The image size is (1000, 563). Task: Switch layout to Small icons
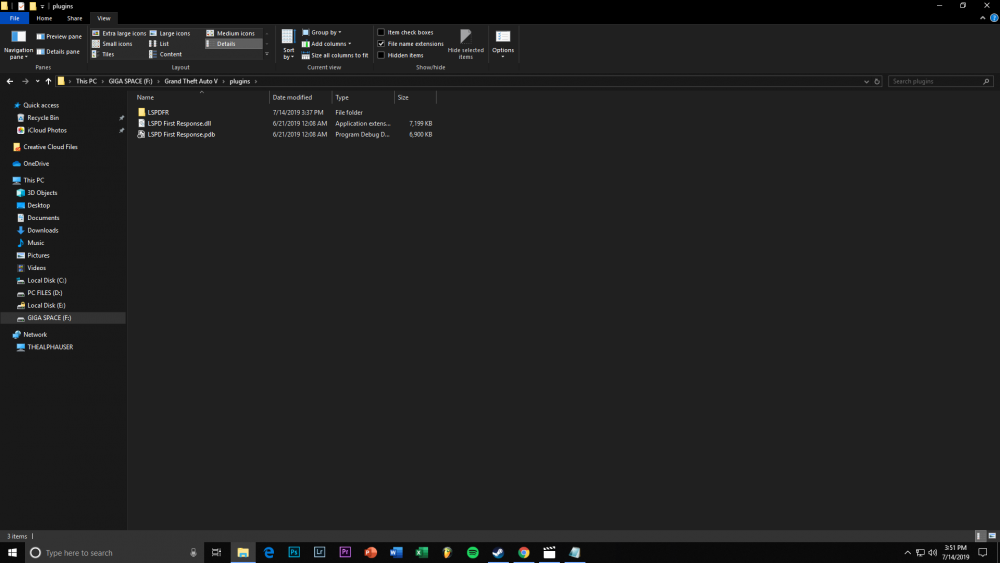click(x=112, y=44)
